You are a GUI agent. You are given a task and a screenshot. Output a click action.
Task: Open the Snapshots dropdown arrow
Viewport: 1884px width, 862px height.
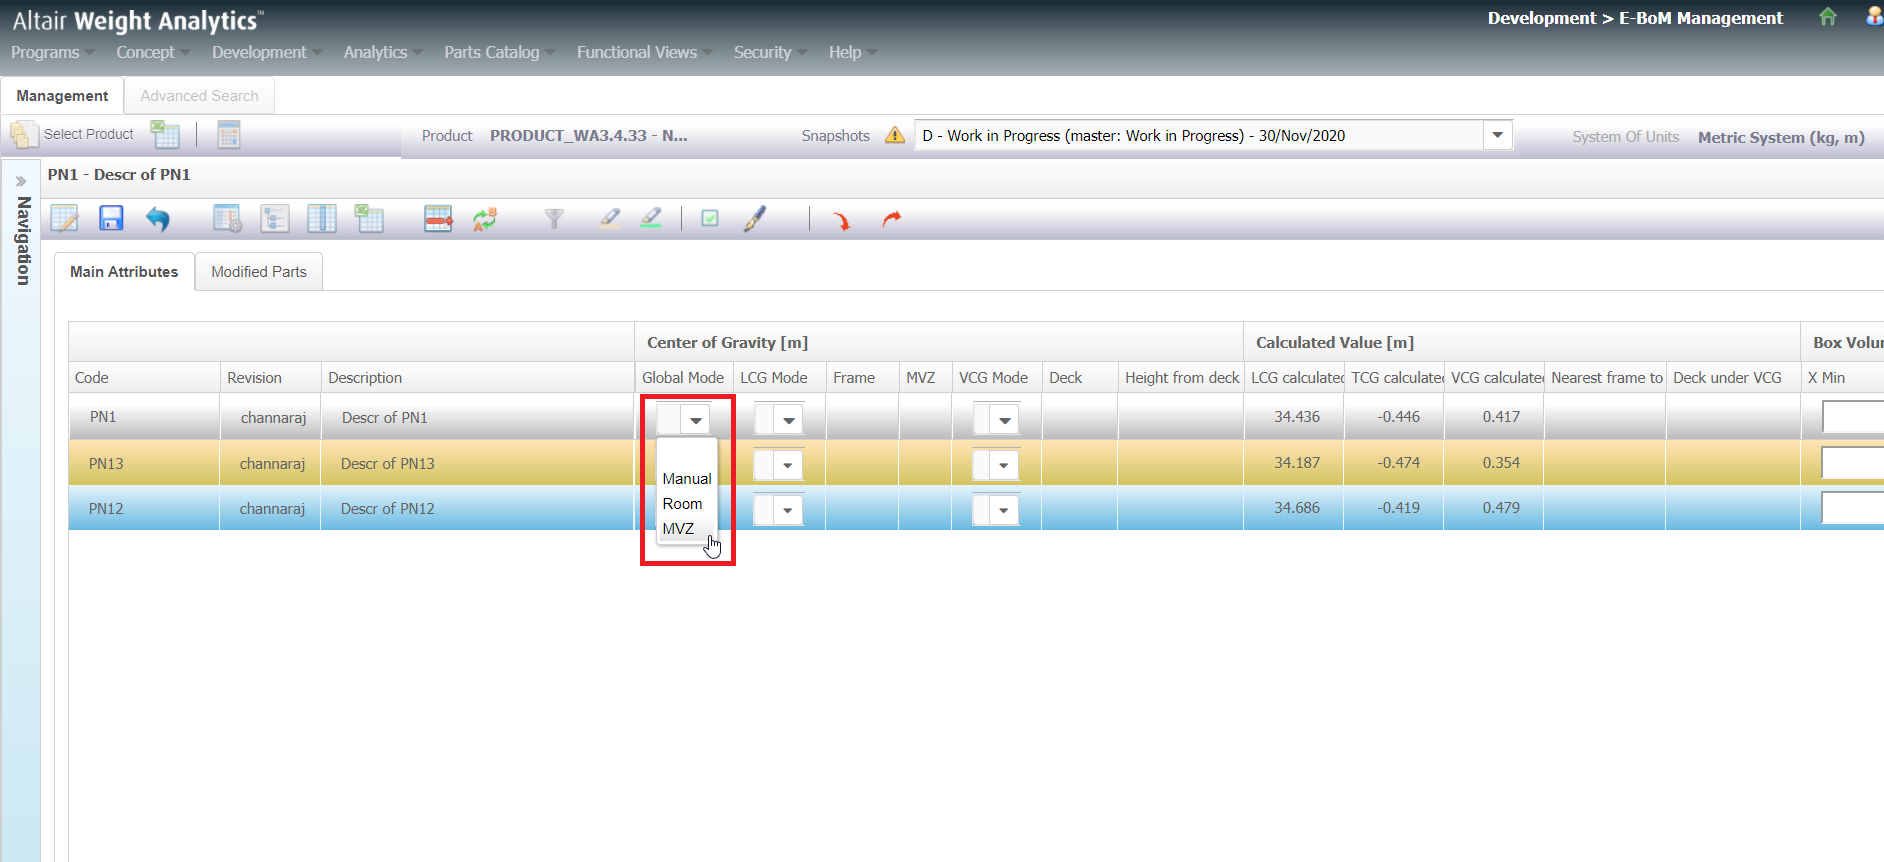pos(1497,135)
